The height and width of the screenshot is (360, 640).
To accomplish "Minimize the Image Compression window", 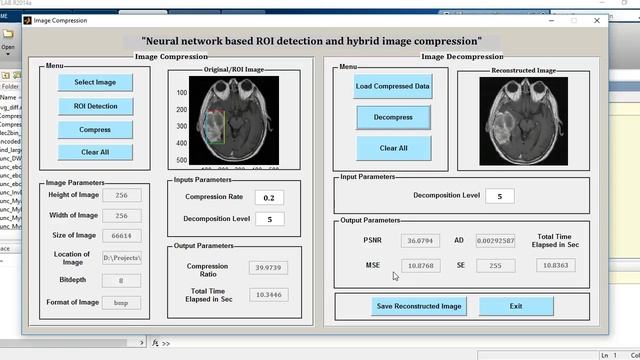I will (x=551, y=20).
